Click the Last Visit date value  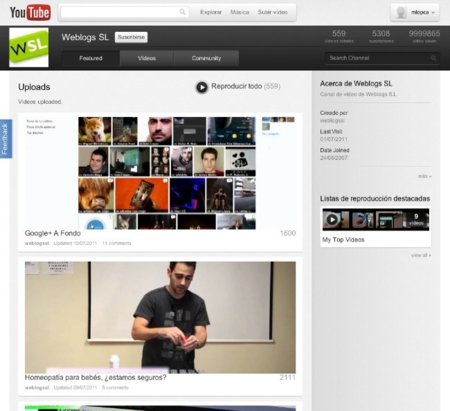click(334, 139)
